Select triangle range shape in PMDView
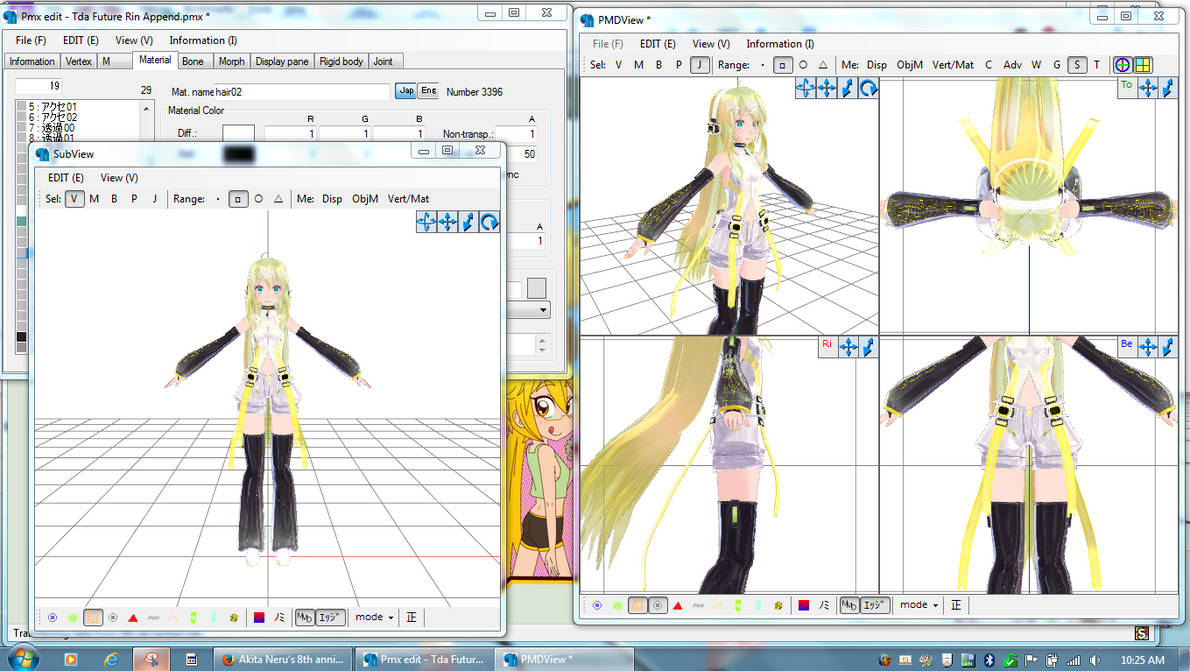 click(x=823, y=65)
